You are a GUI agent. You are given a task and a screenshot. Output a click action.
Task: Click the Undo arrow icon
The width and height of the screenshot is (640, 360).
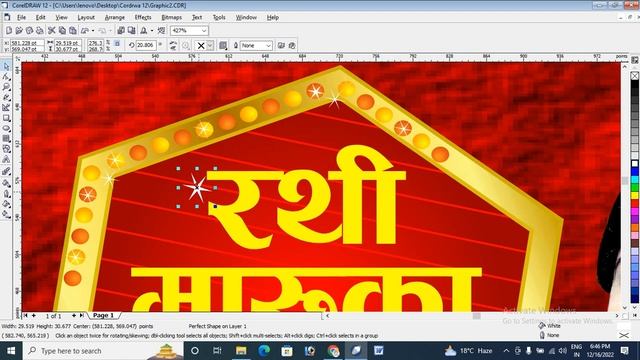pyautogui.click(x=85, y=31)
